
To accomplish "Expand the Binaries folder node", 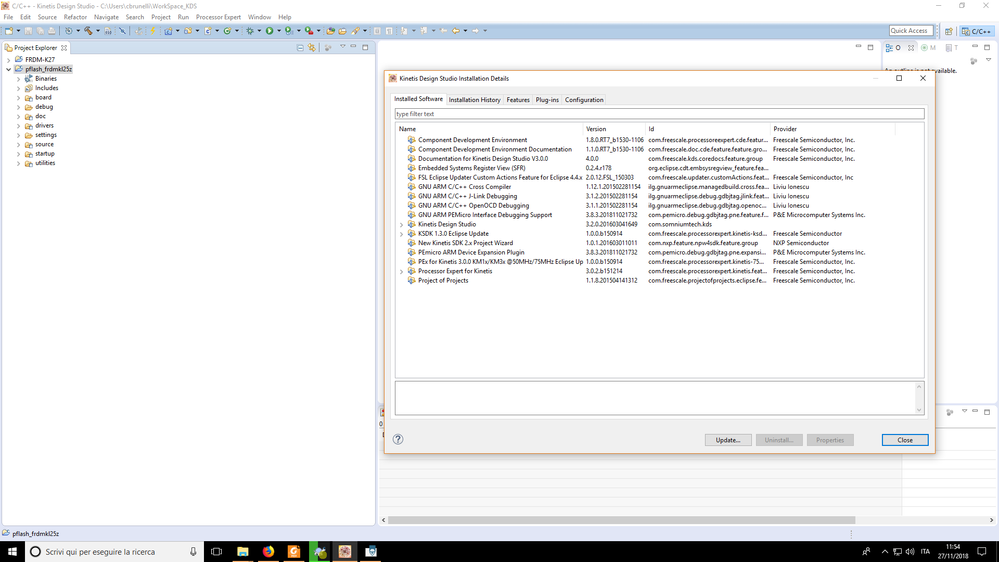I will coord(18,79).
